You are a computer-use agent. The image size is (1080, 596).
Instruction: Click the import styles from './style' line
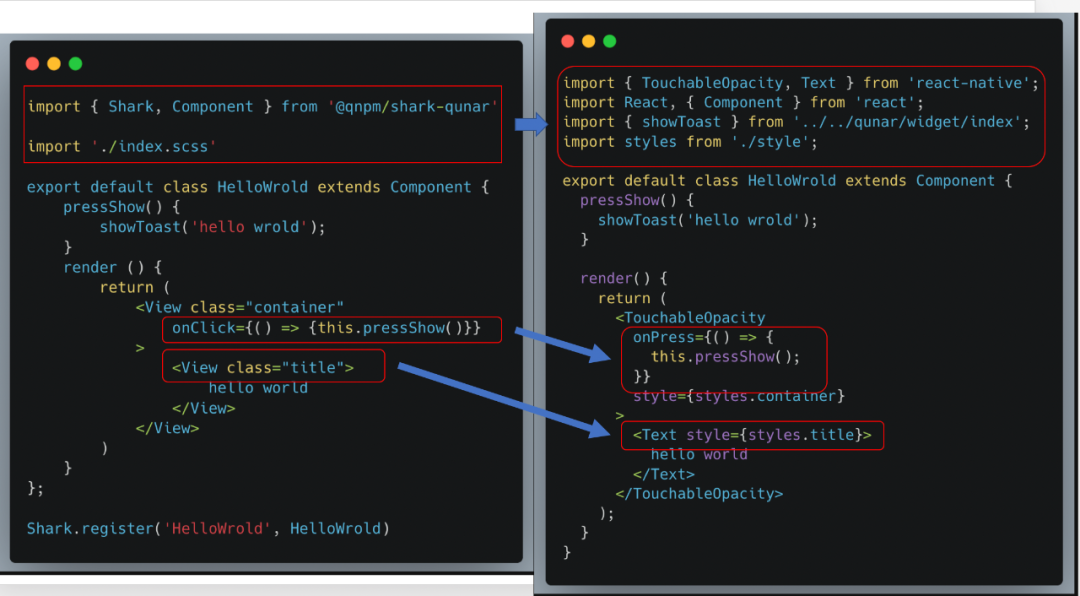(690, 142)
